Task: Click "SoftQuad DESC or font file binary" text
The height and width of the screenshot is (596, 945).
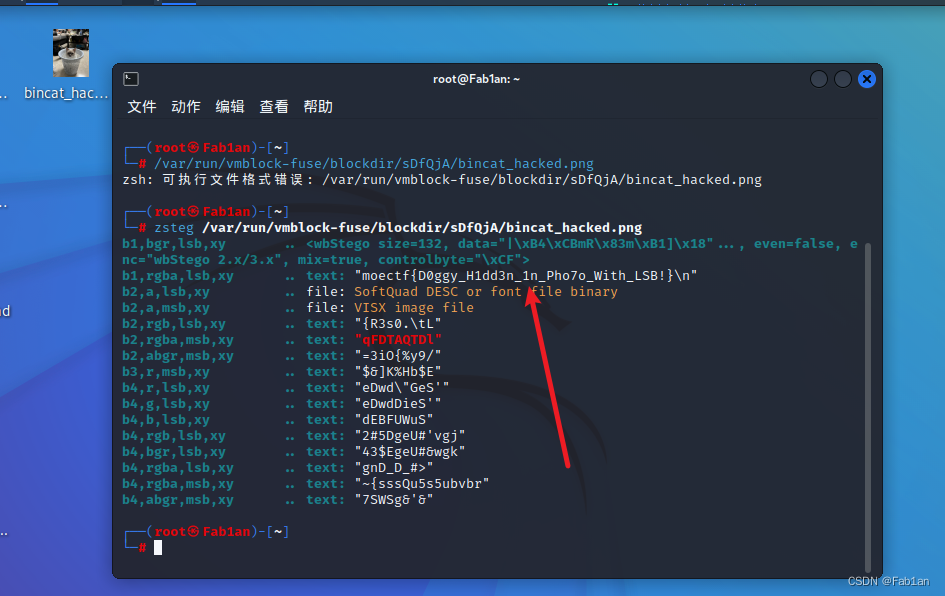Action: [486, 292]
